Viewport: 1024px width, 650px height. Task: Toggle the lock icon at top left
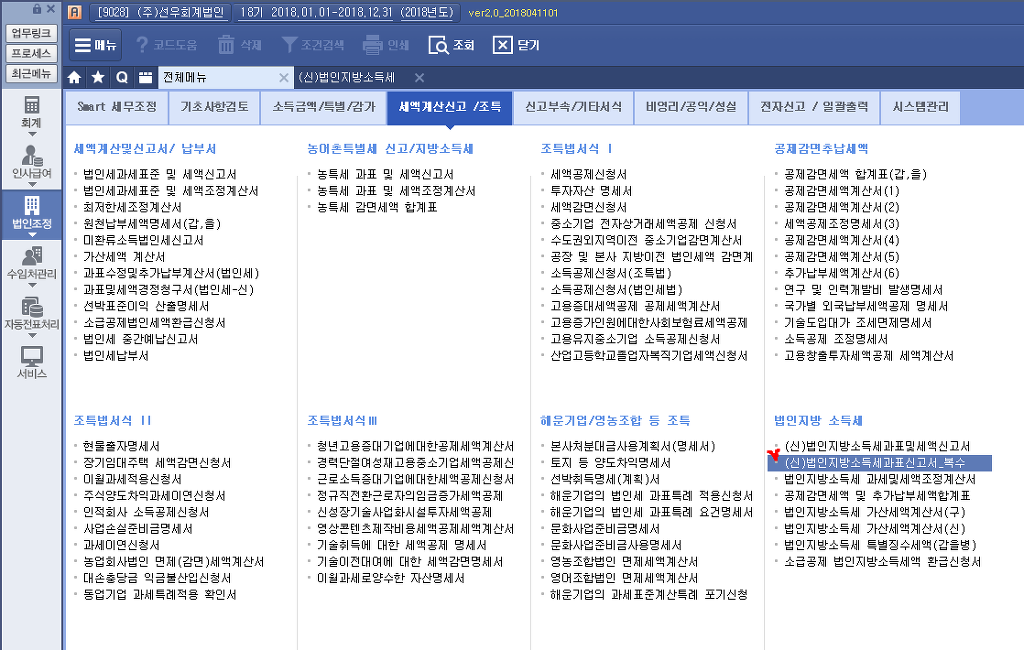tap(37, 9)
